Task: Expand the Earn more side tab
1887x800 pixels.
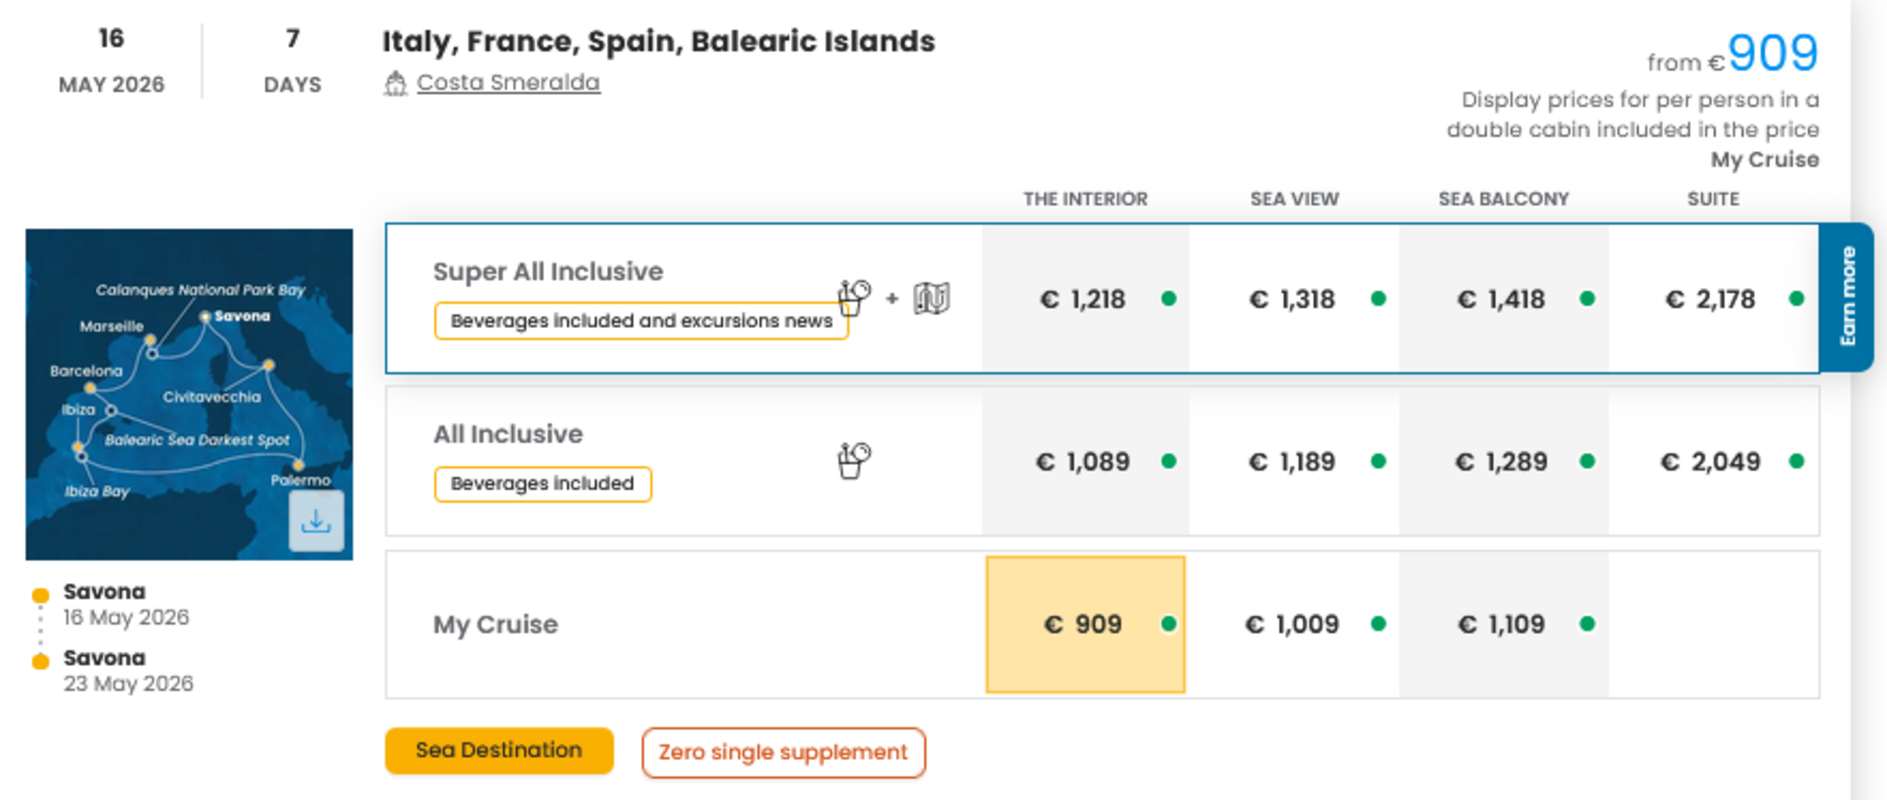Action: click(1847, 297)
